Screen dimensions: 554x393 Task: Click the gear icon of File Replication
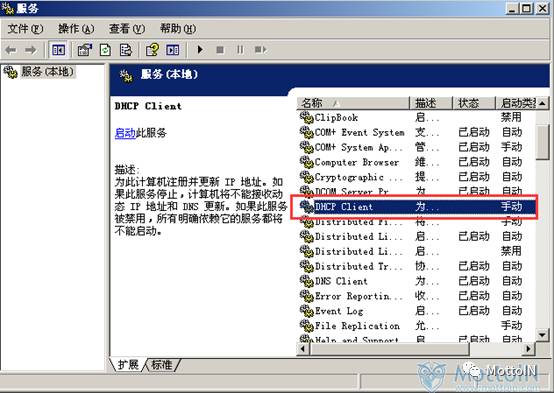click(x=306, y=325)
